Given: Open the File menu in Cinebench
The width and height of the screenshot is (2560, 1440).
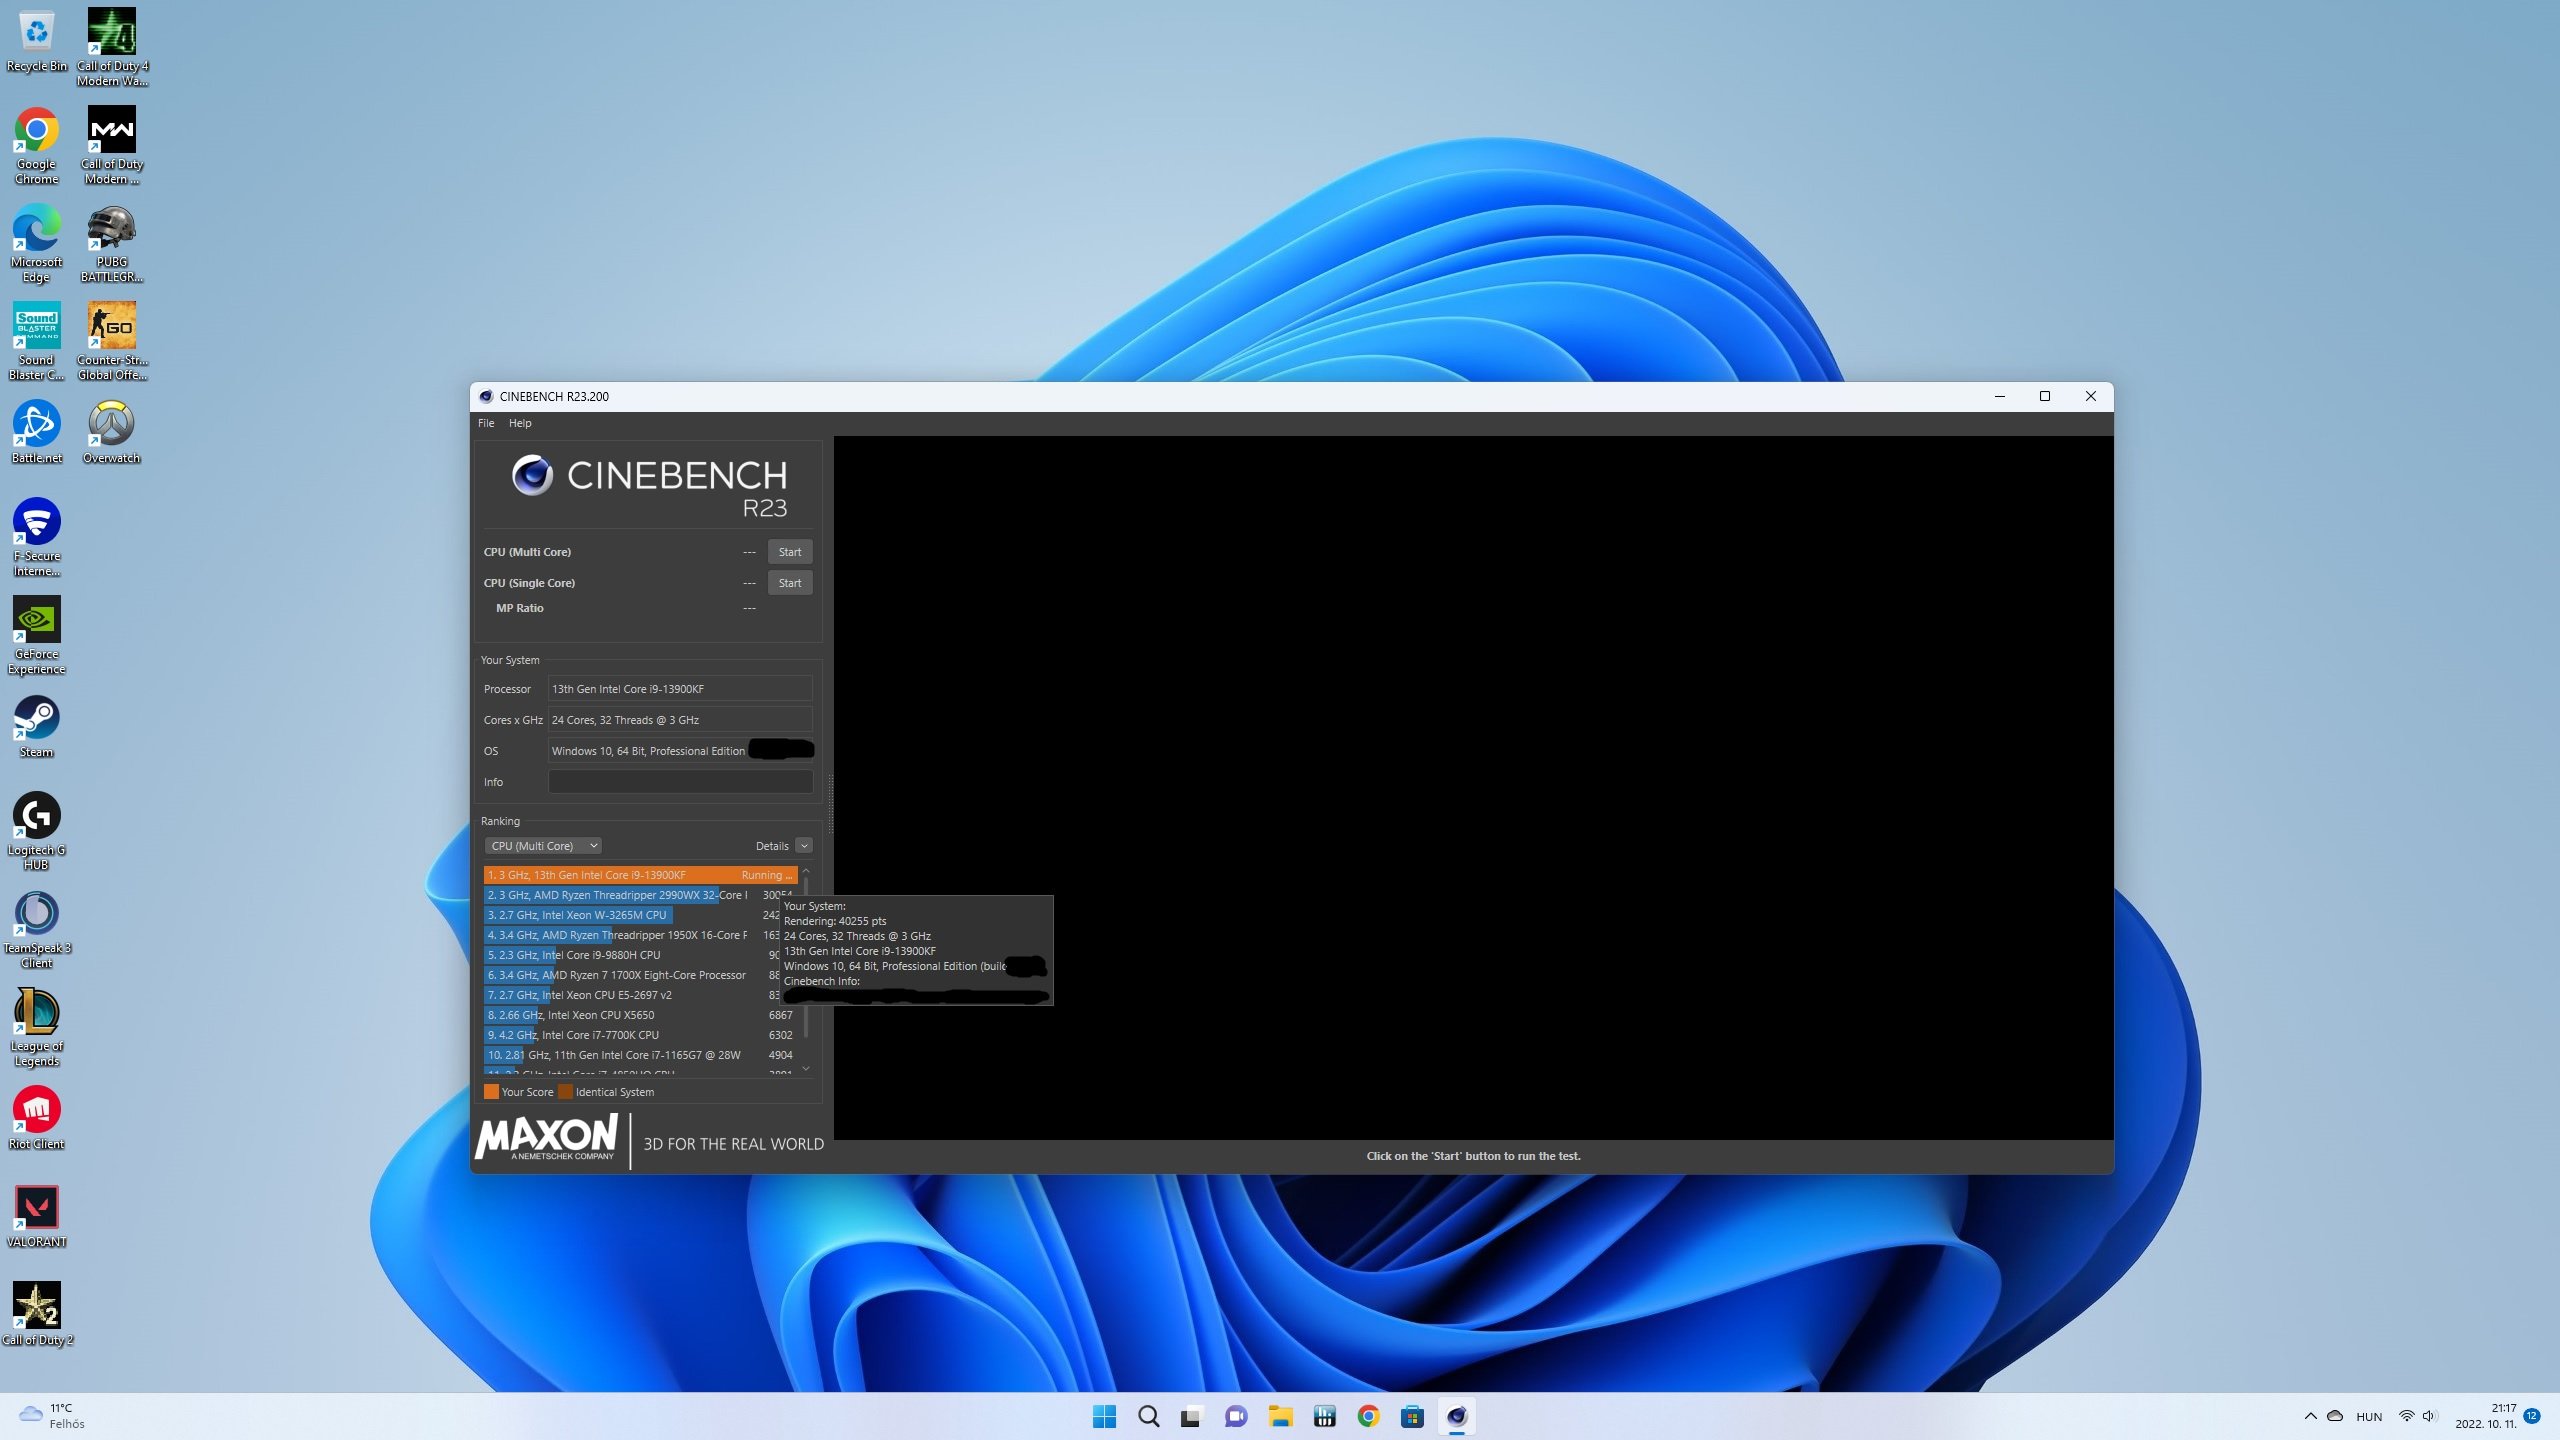Looking at the screenshot, I should point(485,424).
